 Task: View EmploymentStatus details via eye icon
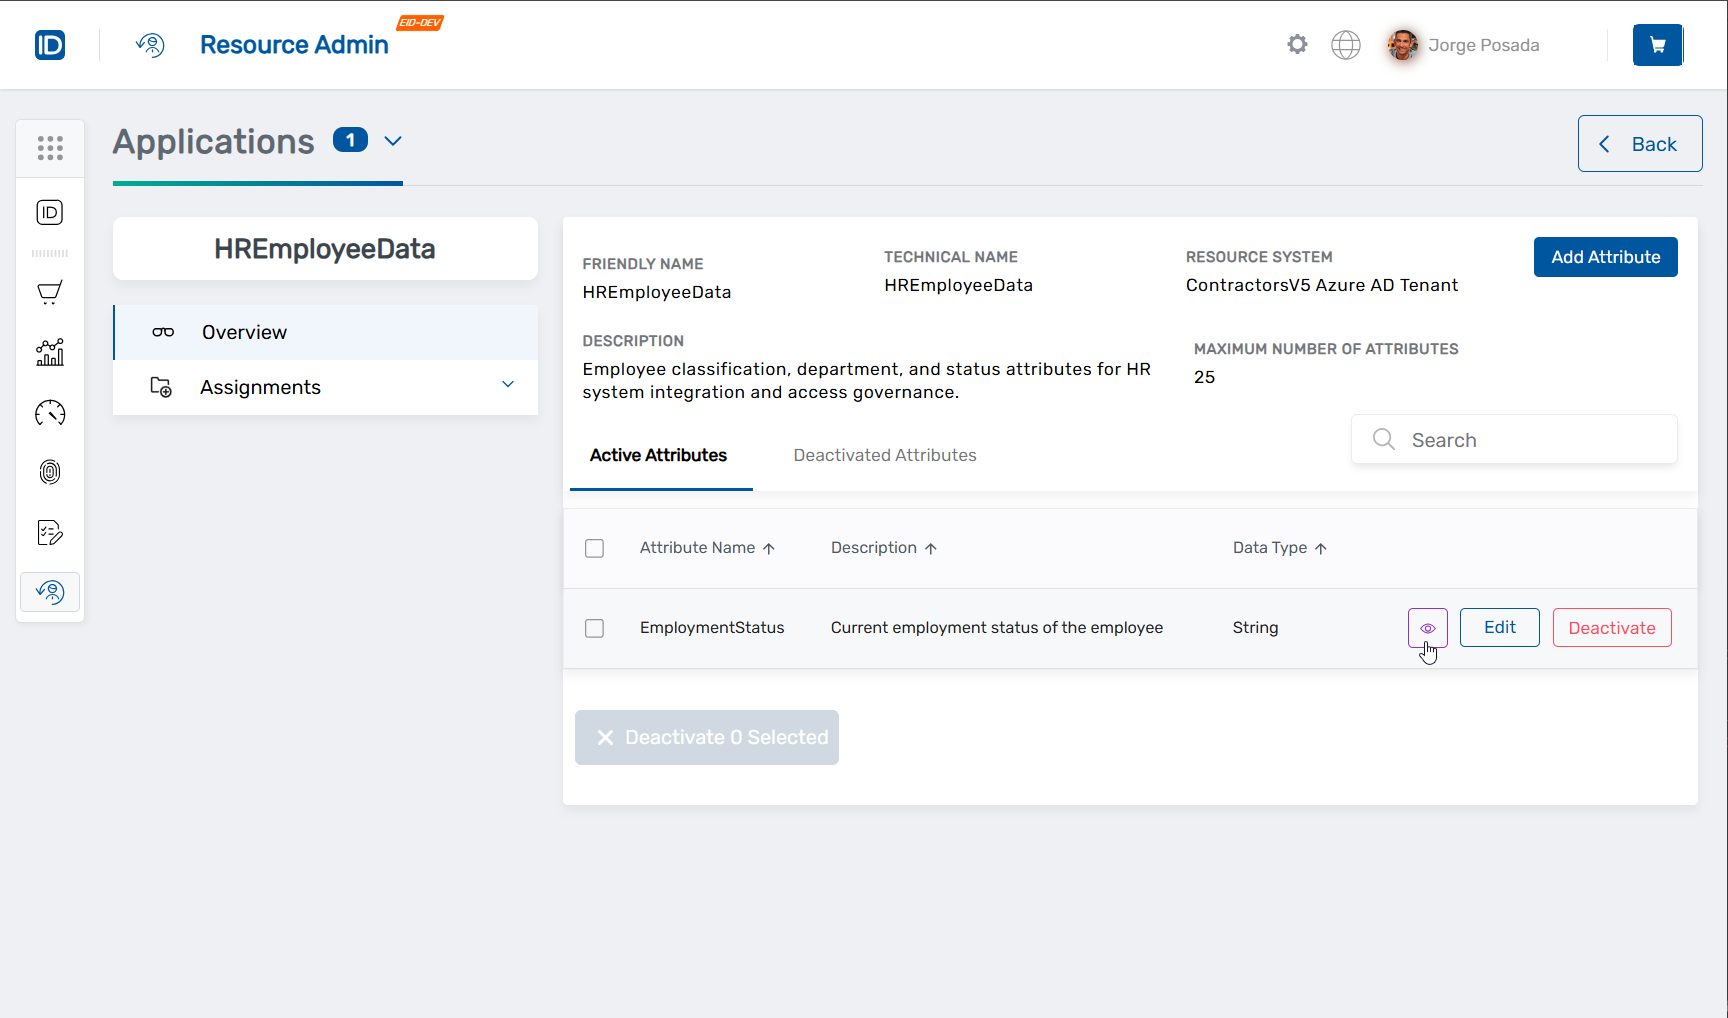pos(1427,628)
